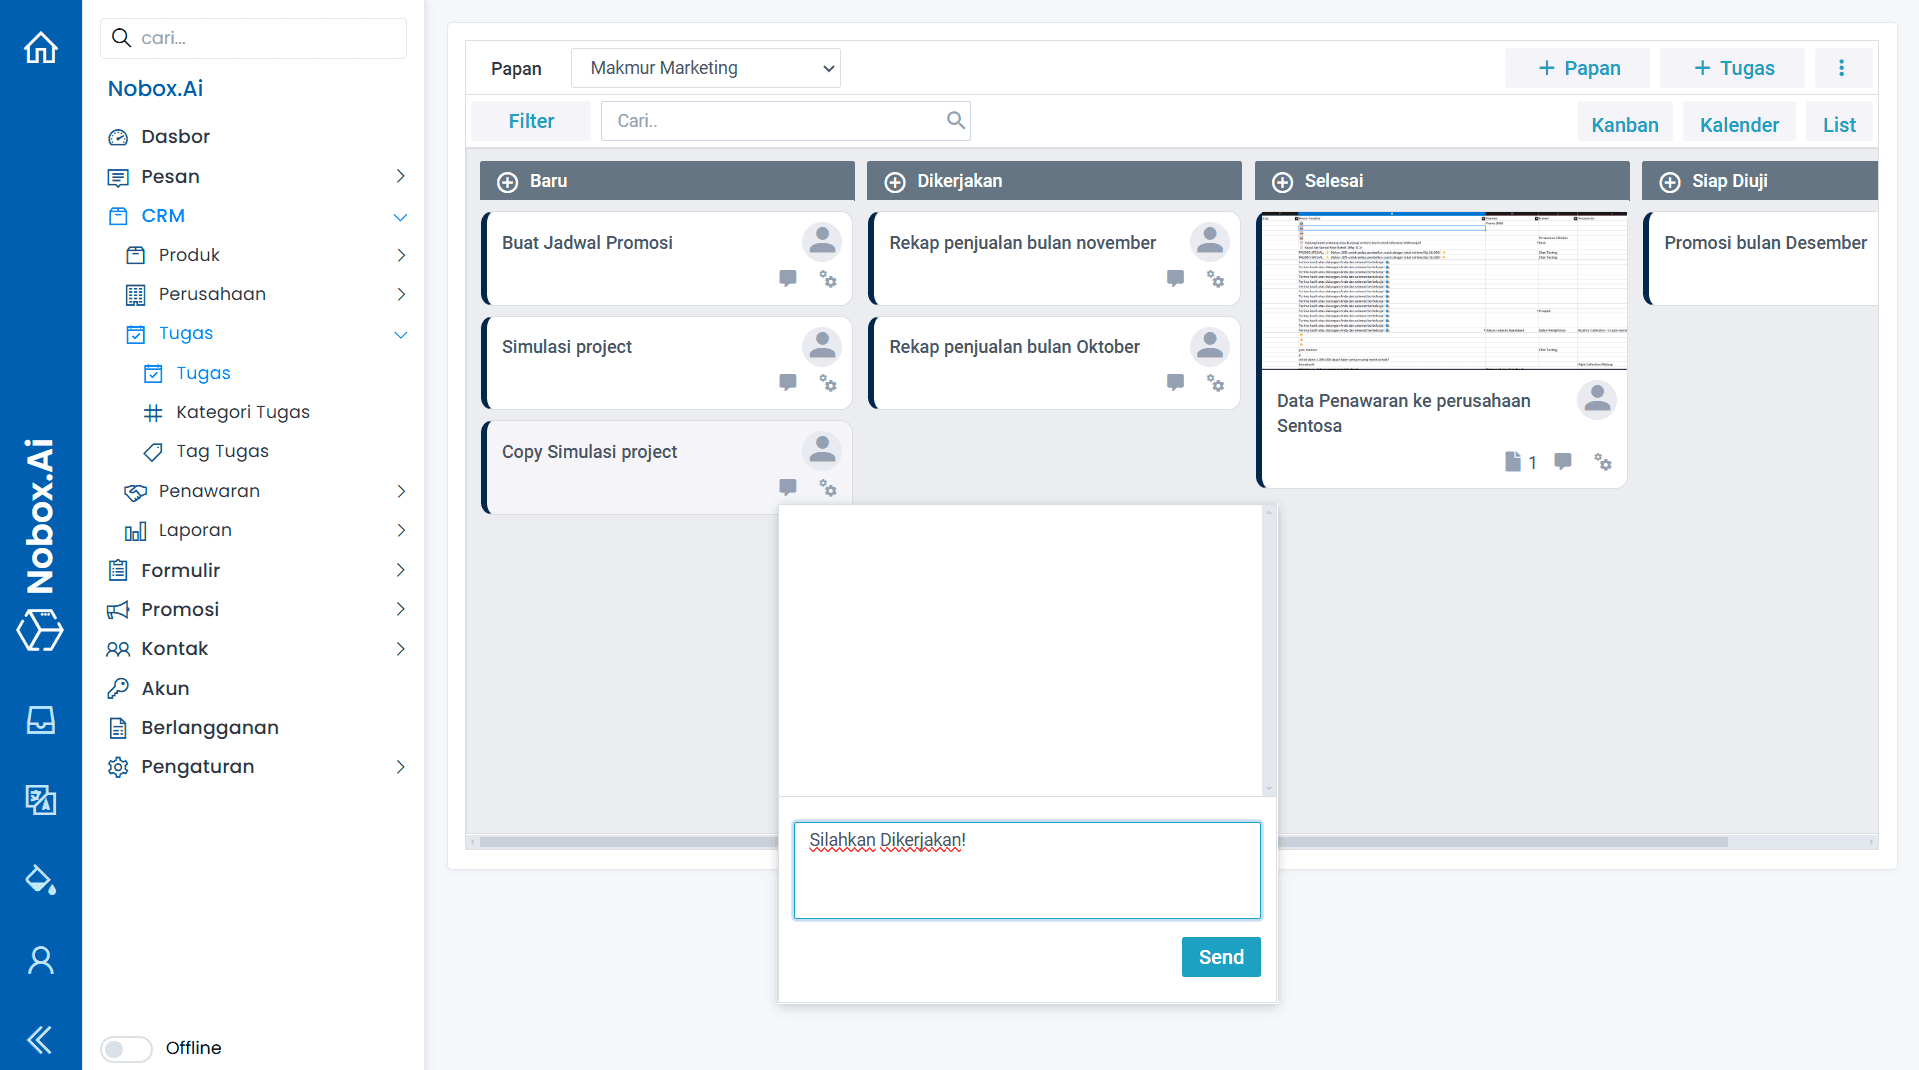Open settings gears on Simulasi project card
The height and width of the screenshot is (1070, 1919).
tap(828, 383)
